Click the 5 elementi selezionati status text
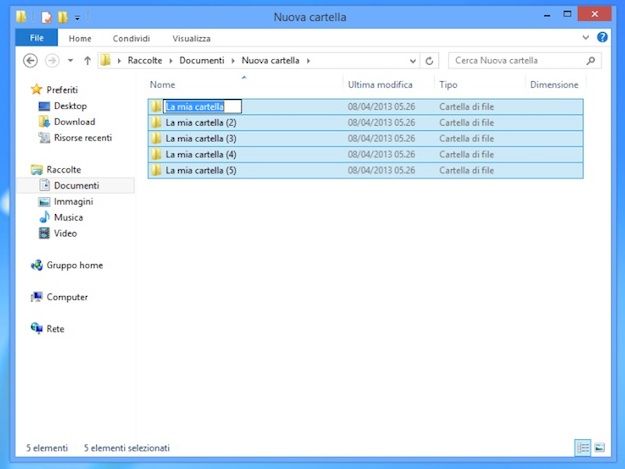625x469 pixels. [127, 448]
